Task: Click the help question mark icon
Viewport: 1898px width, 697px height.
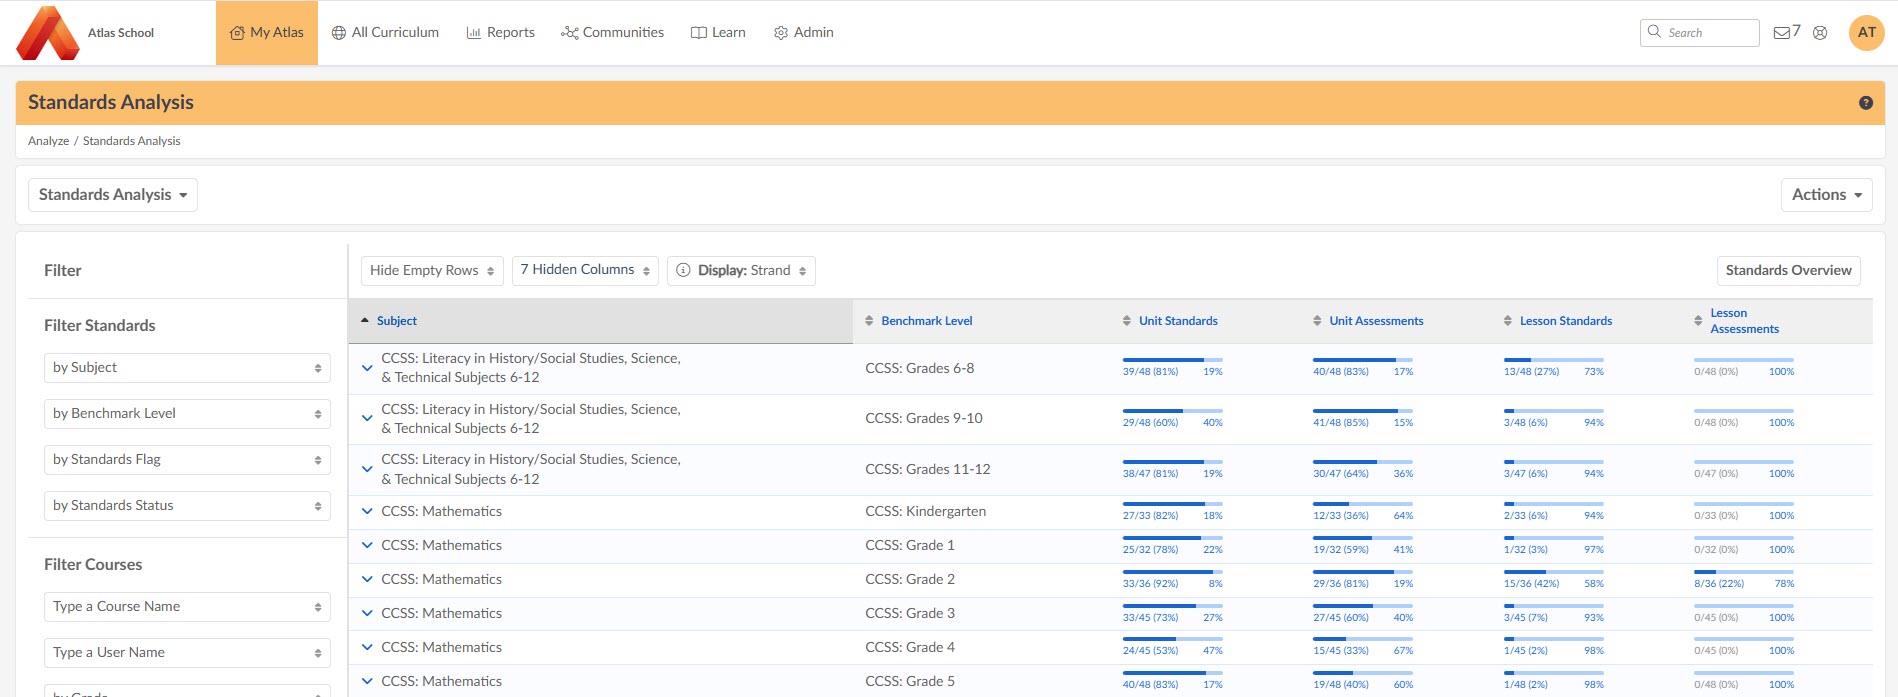Action: coord(1865,103)
